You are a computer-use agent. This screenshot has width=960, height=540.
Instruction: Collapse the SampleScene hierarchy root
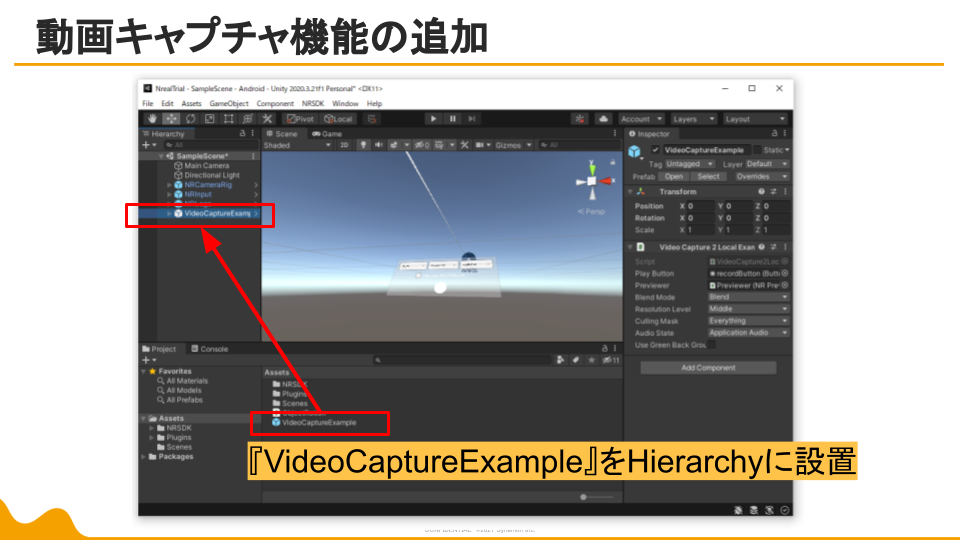coord(161,156)
